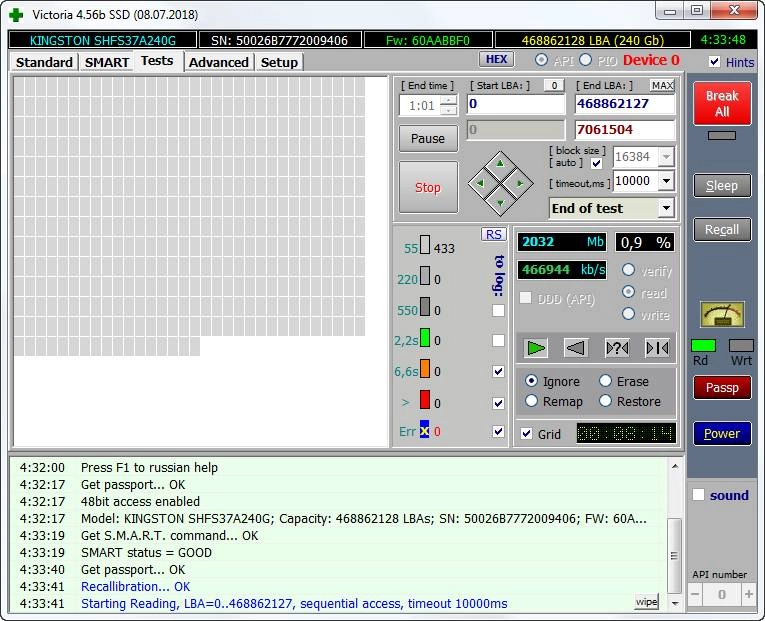Toggle the Grid checkbox
The height and width of the screenshot is (621, 765).
(x=526, y=433)
